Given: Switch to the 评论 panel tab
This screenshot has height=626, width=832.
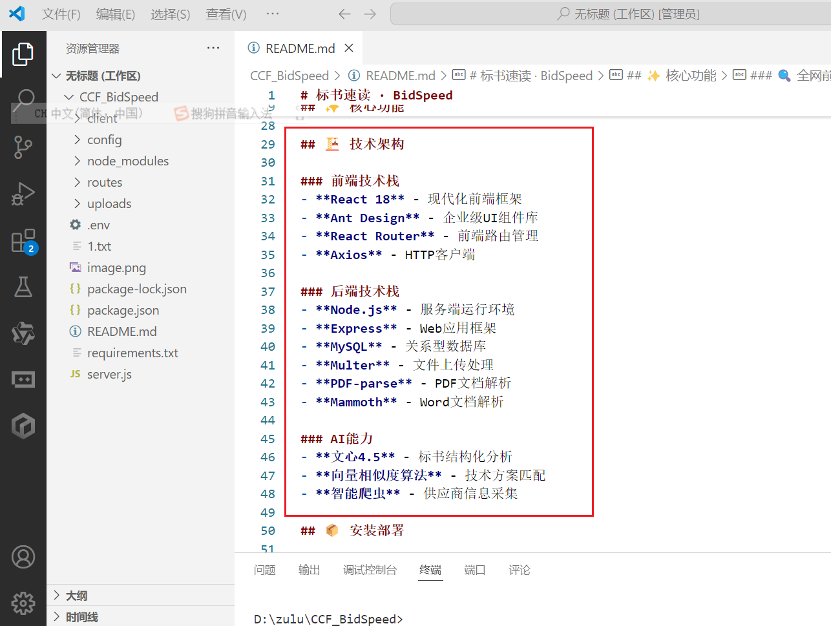Looking at the screenshot, I should click(x=519, y=570).
